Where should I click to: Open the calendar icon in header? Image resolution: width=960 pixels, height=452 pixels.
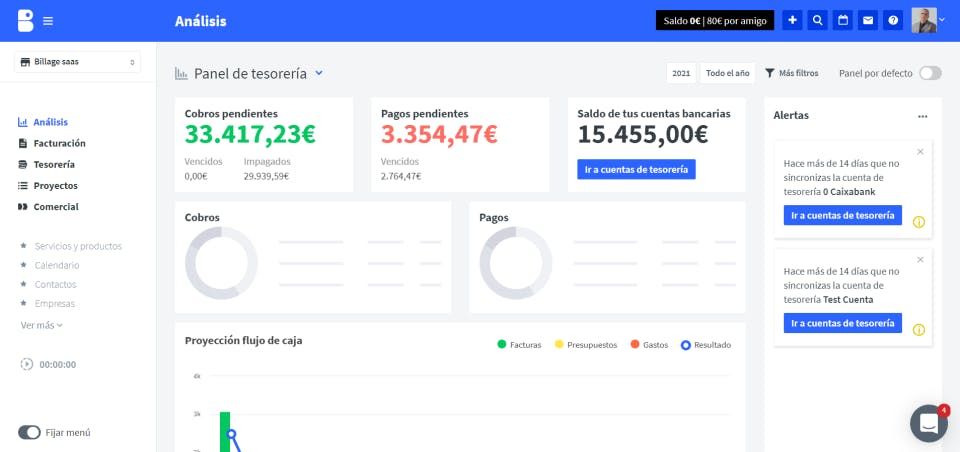tap(842, 20)
